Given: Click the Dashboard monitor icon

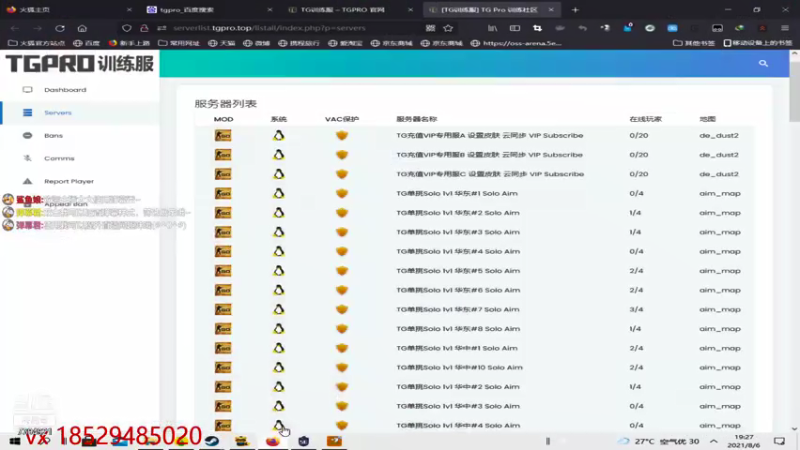Looking at the screenshot, I should tap(28, 90).
